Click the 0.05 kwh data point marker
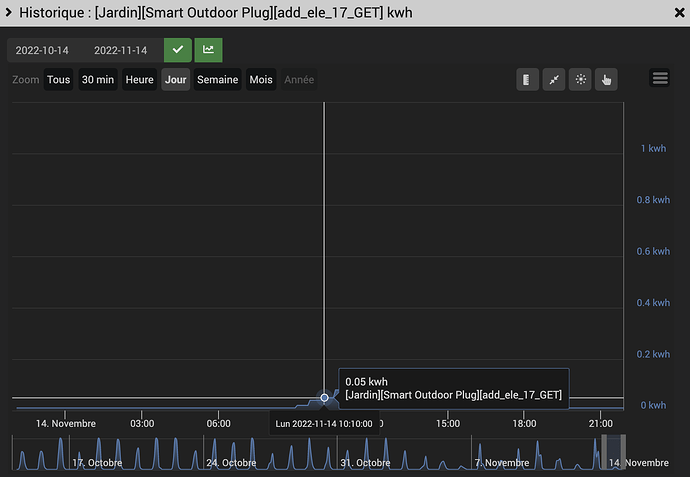The image size is (690, 477). coord(324,398)
